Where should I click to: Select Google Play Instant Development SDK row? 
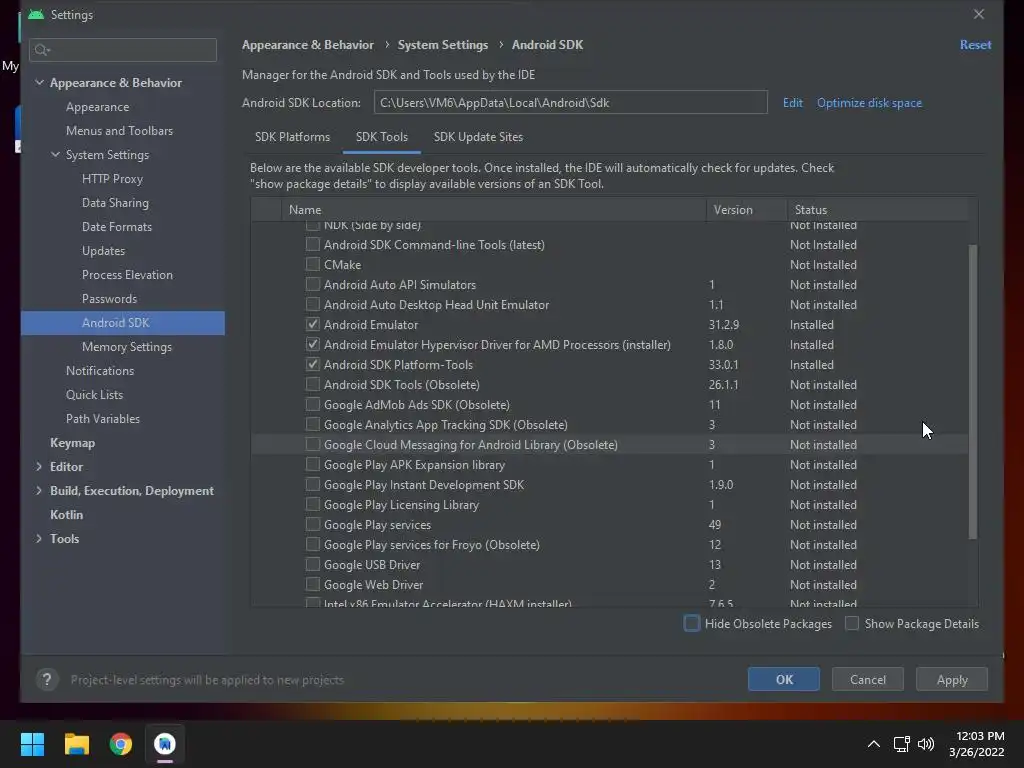pos(609,485)
